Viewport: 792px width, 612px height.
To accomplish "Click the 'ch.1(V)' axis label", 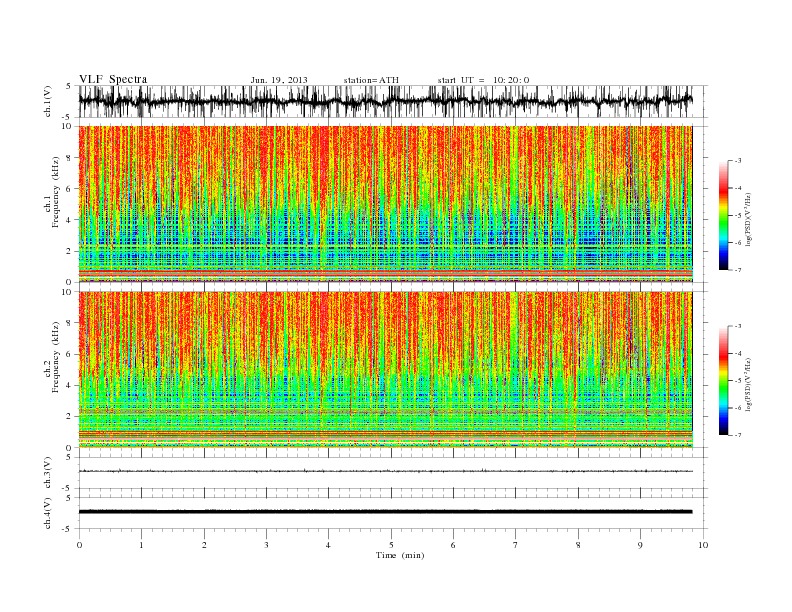I will click(48, 101).
